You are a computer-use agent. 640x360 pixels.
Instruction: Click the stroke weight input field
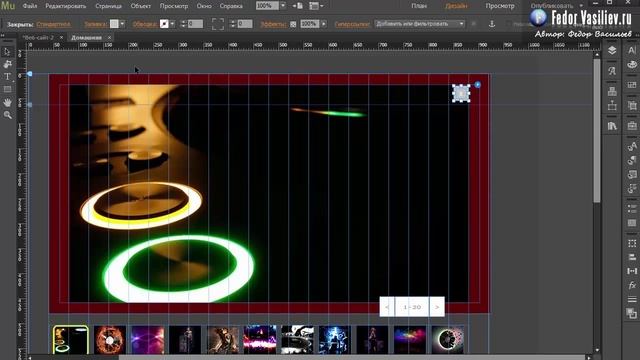(x=195, y=24)
